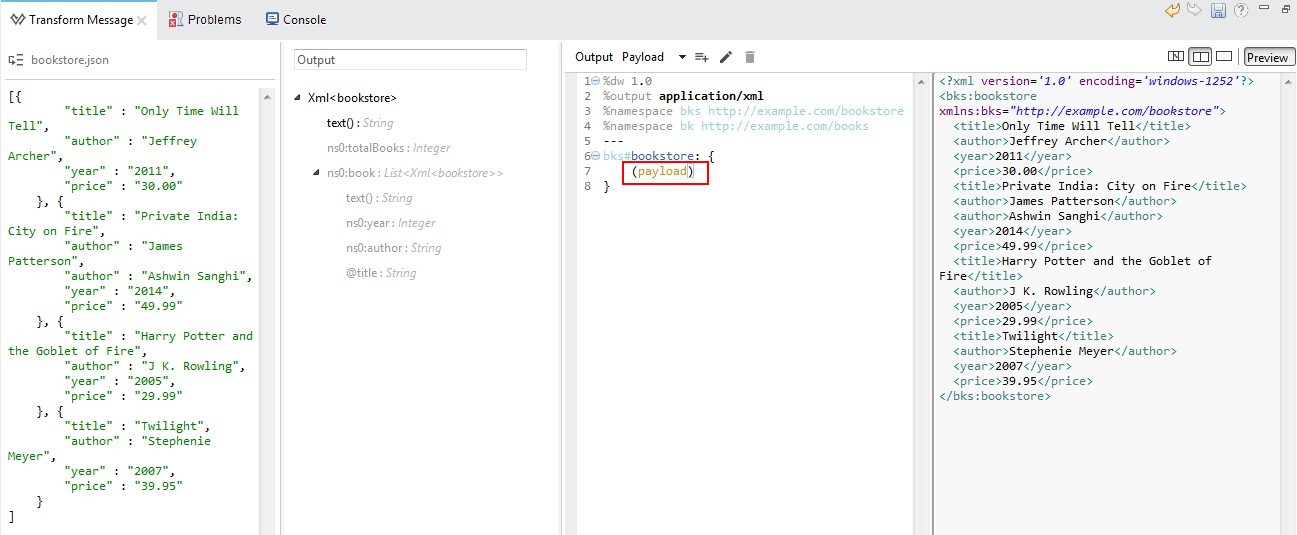Switch to the single-pane layout view
Viewport: 1297px width, 535px height.
pos(1223,57)
